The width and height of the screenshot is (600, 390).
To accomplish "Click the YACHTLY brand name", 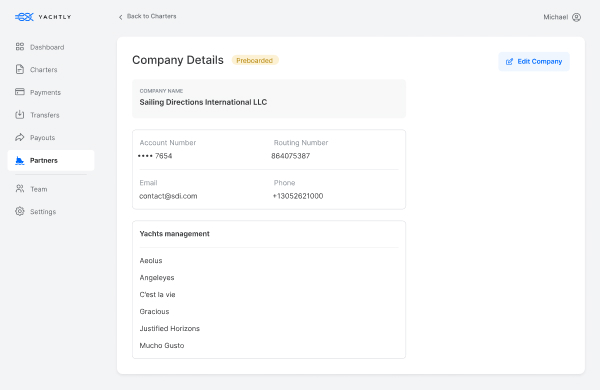I will pyautogui.click(x=55, y=17).
